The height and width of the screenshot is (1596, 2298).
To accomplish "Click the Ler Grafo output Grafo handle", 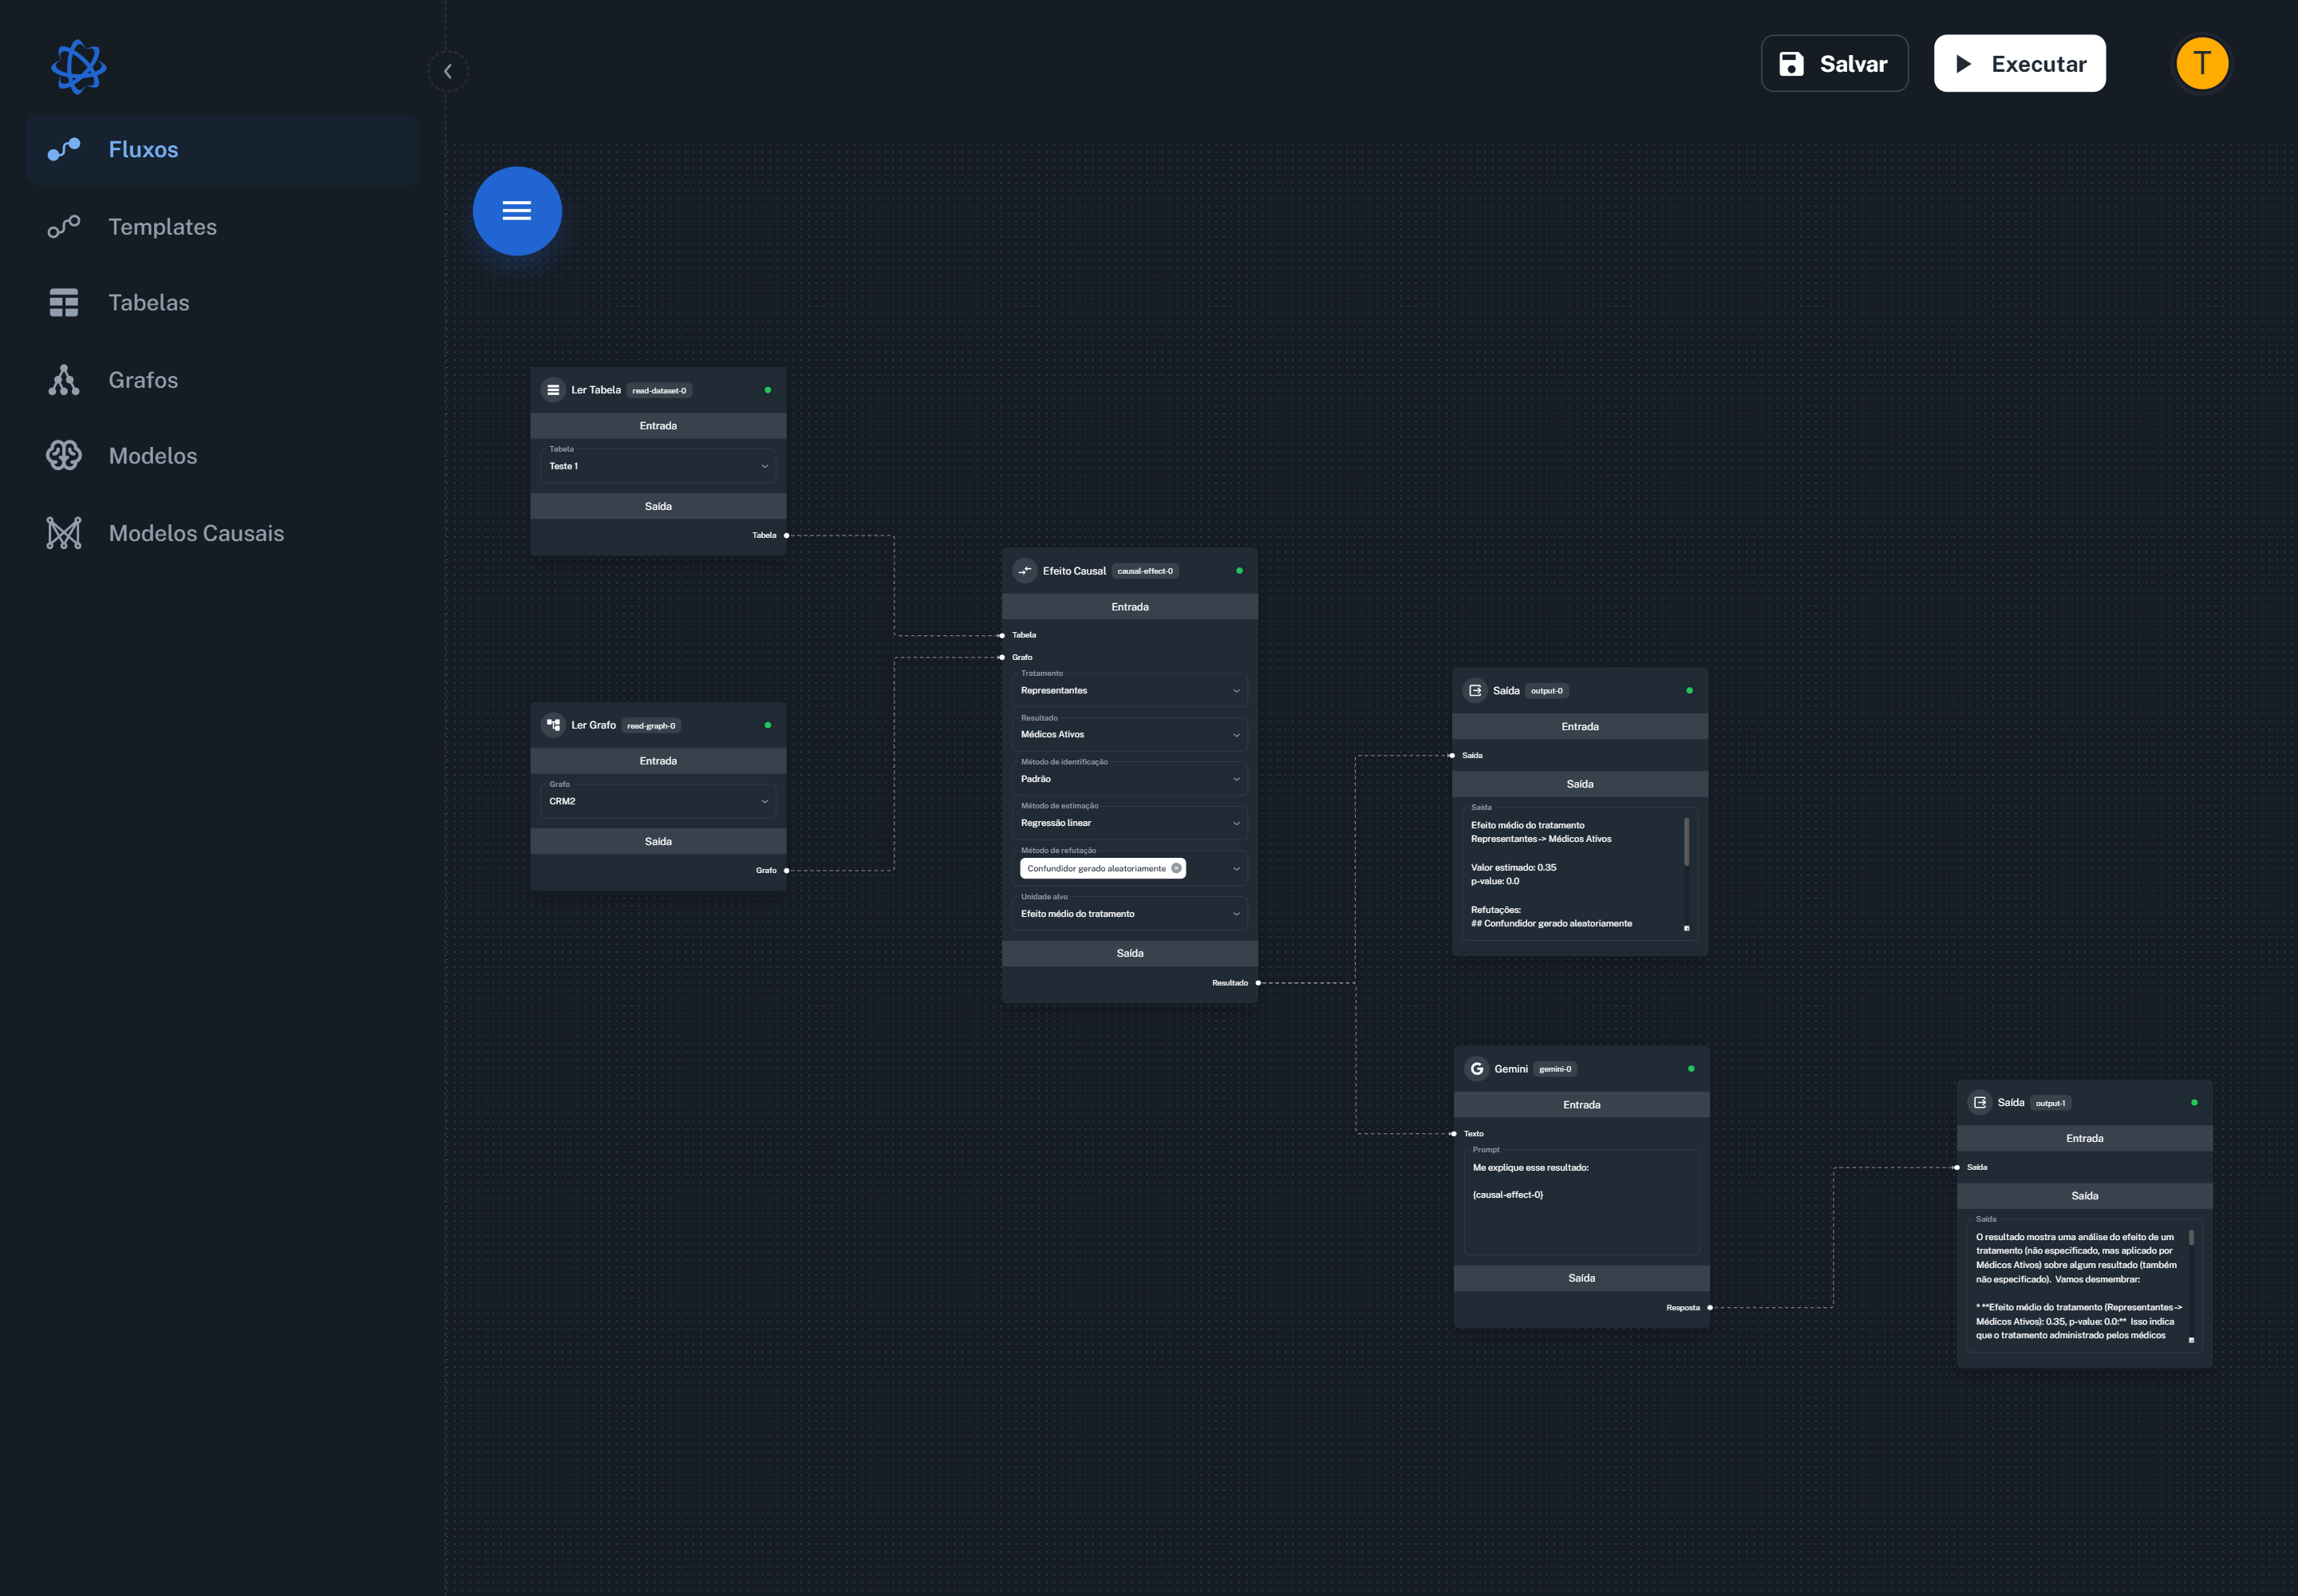I will pos(787,871).
